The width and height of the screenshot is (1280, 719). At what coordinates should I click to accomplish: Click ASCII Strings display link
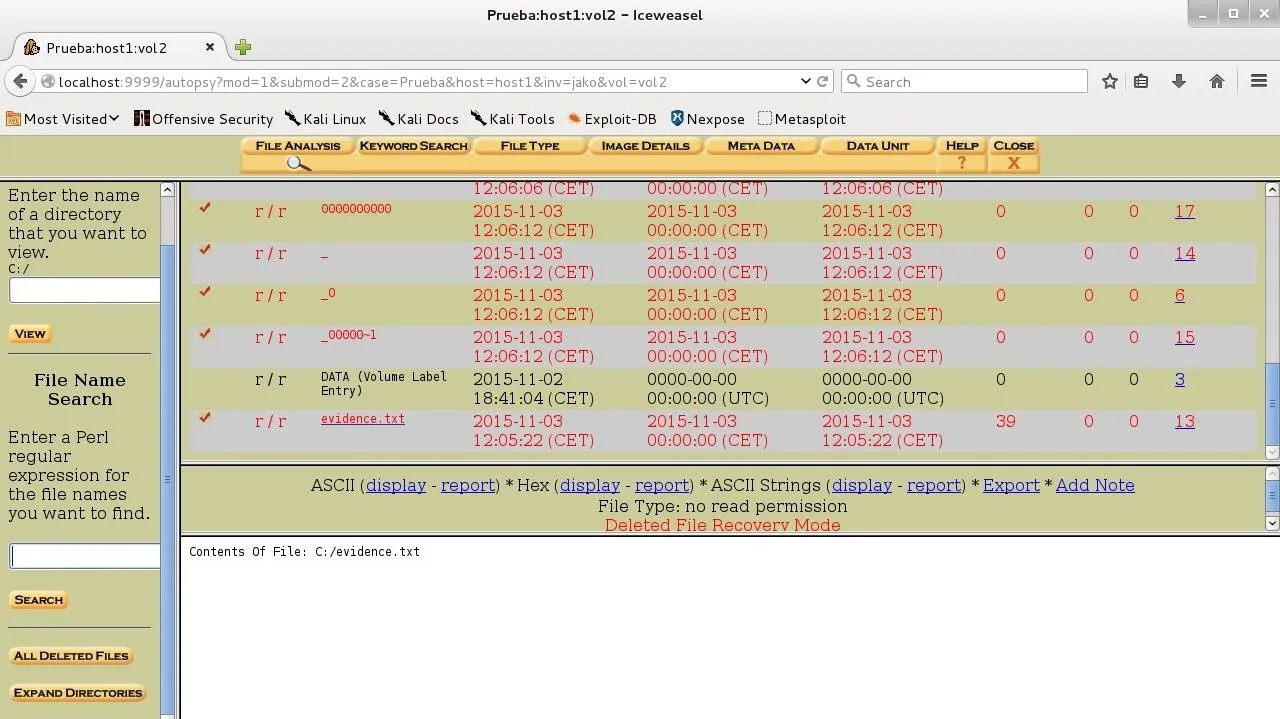pos(862,485)
